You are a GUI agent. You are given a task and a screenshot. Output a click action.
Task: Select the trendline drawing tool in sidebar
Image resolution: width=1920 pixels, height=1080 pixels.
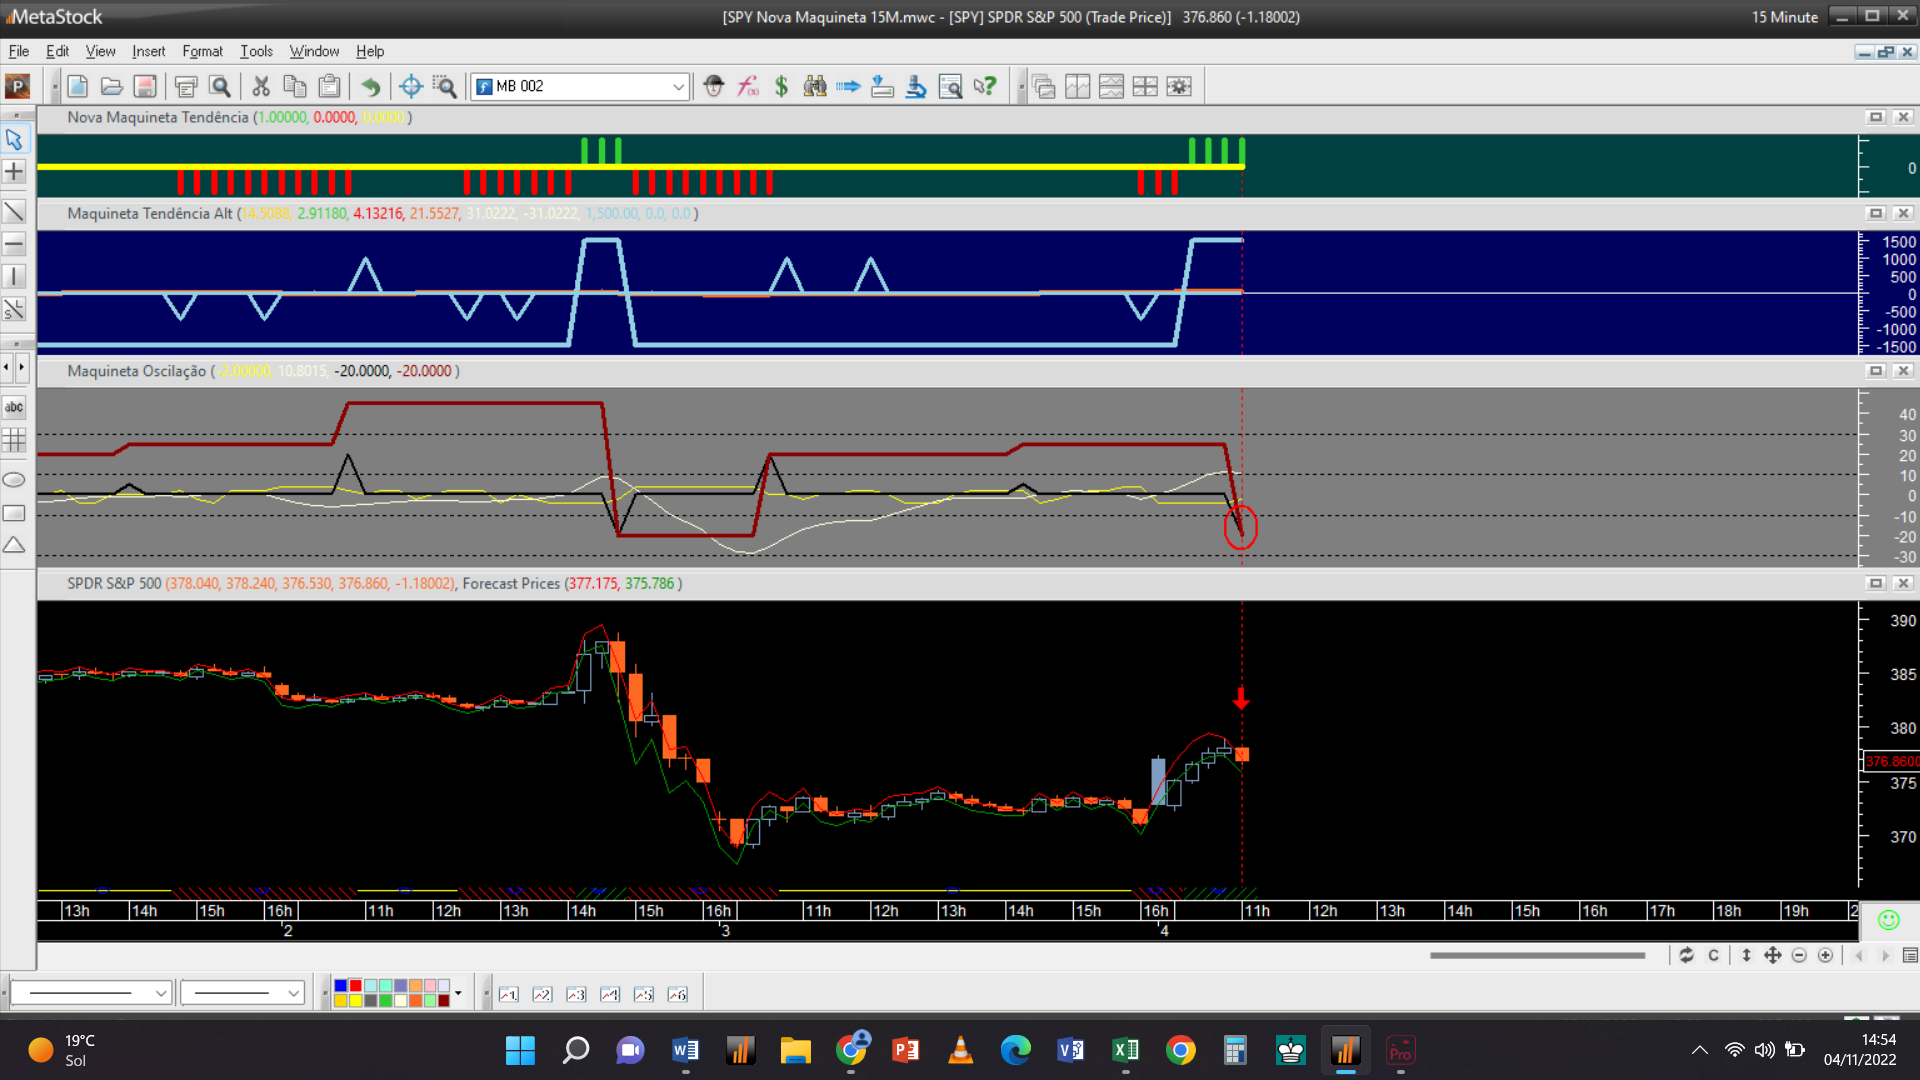pos(14,211)
